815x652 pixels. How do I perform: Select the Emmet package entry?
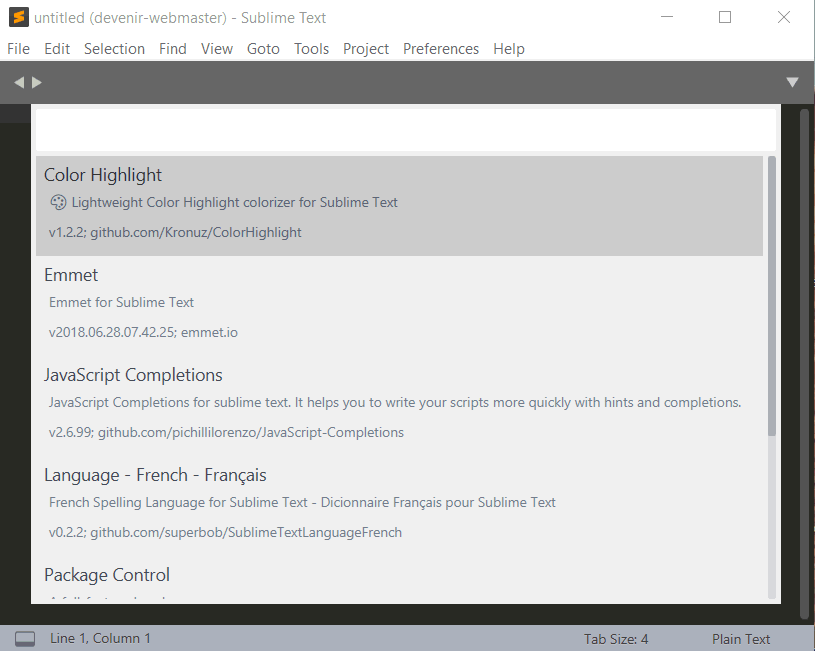point(399,306)
